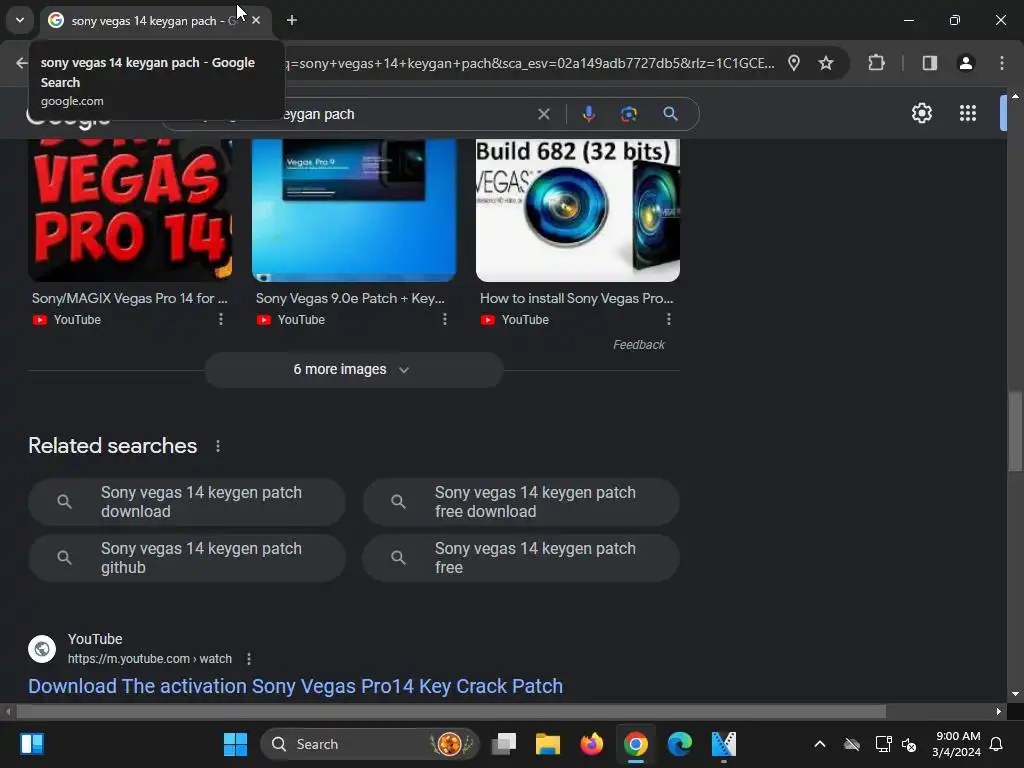This screenshot has height=768, width=1024.
Task: Open Sony Vegas Pro 14 red thumbnail
Action: click(130, 210)
